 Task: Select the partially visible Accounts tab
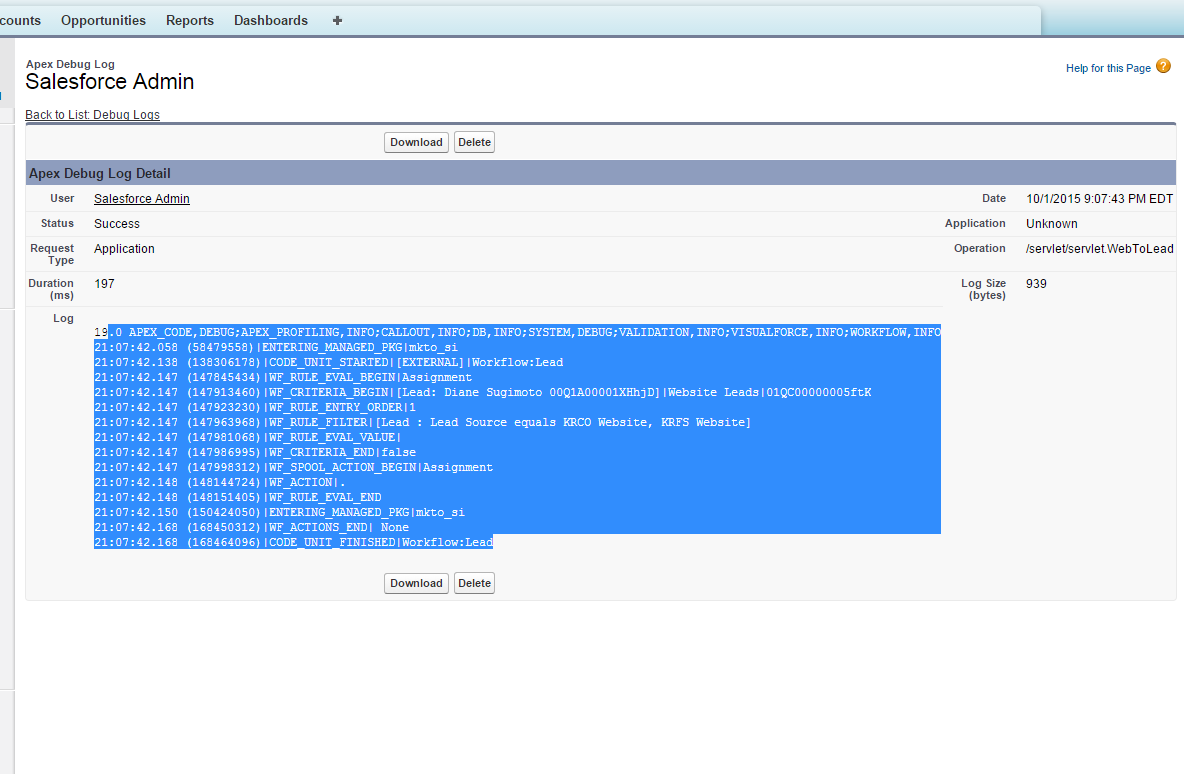tap(20, 20)
